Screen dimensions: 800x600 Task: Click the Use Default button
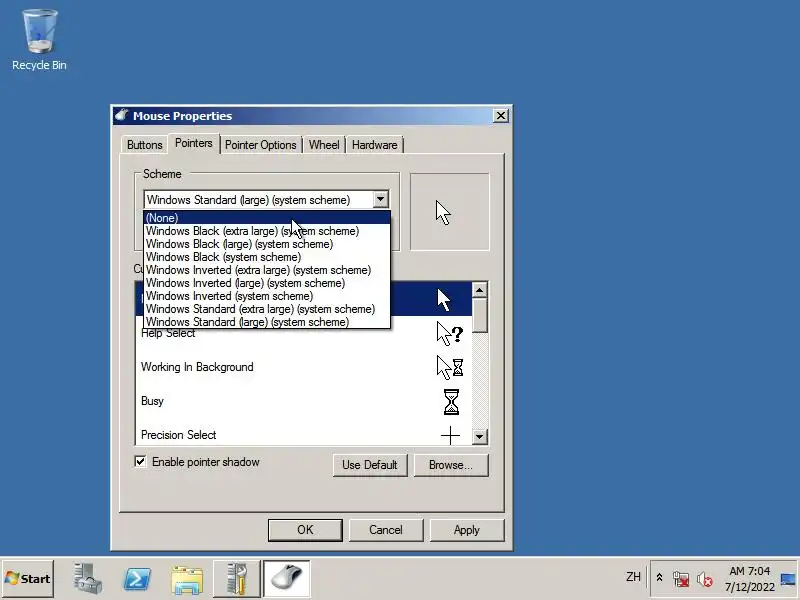tap(370, 465)
